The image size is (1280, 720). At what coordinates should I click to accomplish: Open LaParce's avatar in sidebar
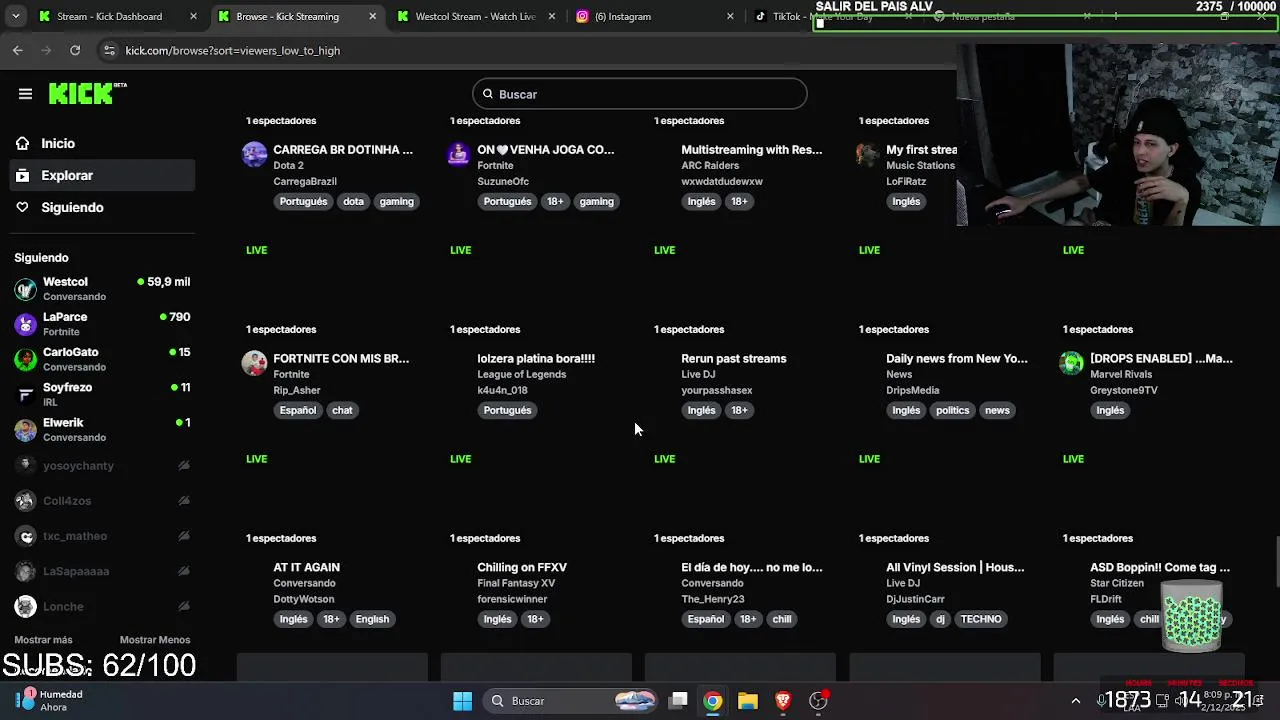tap(26, 324)
